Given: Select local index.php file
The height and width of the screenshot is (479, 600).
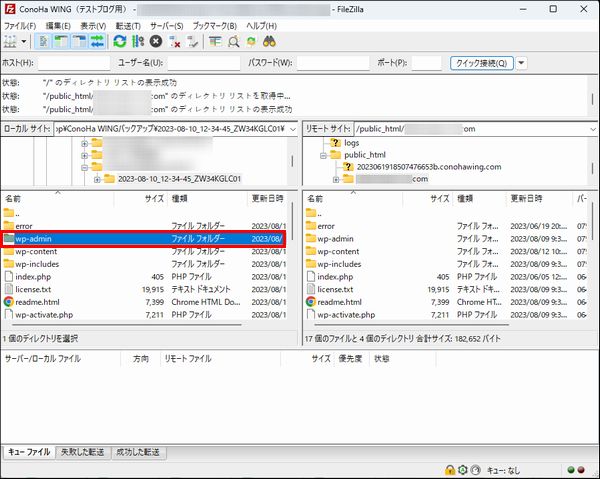Looking at the screenshot, I should pyautogui.click(x=33, y=277).
